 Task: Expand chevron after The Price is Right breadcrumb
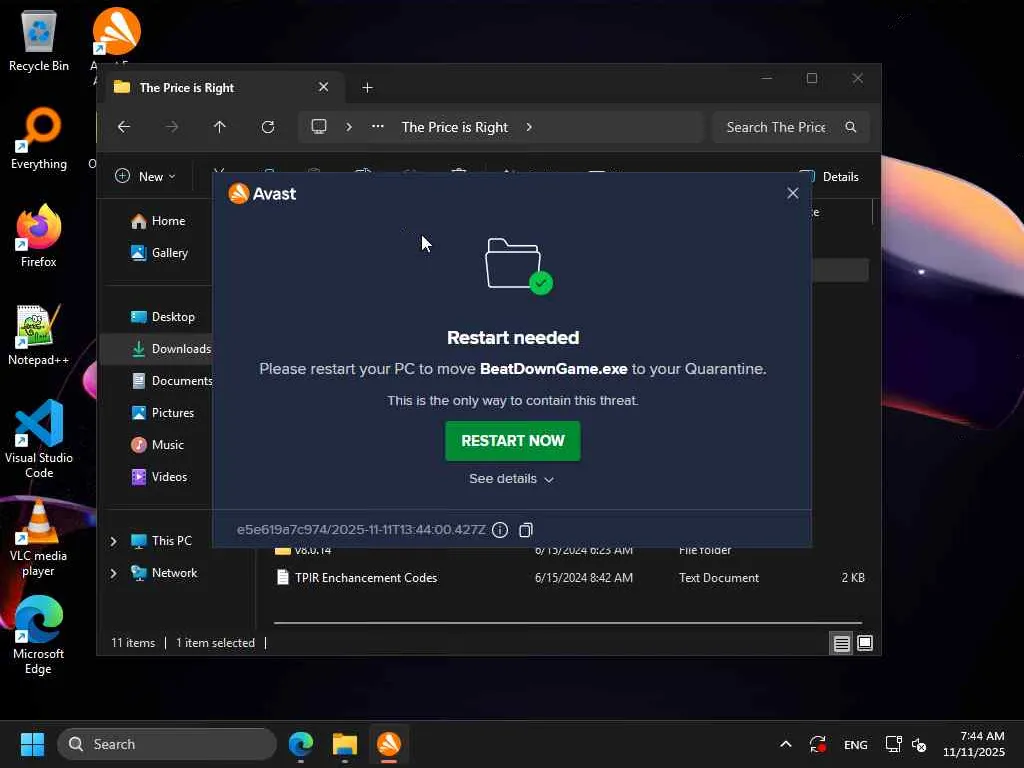tap(529, 127)
